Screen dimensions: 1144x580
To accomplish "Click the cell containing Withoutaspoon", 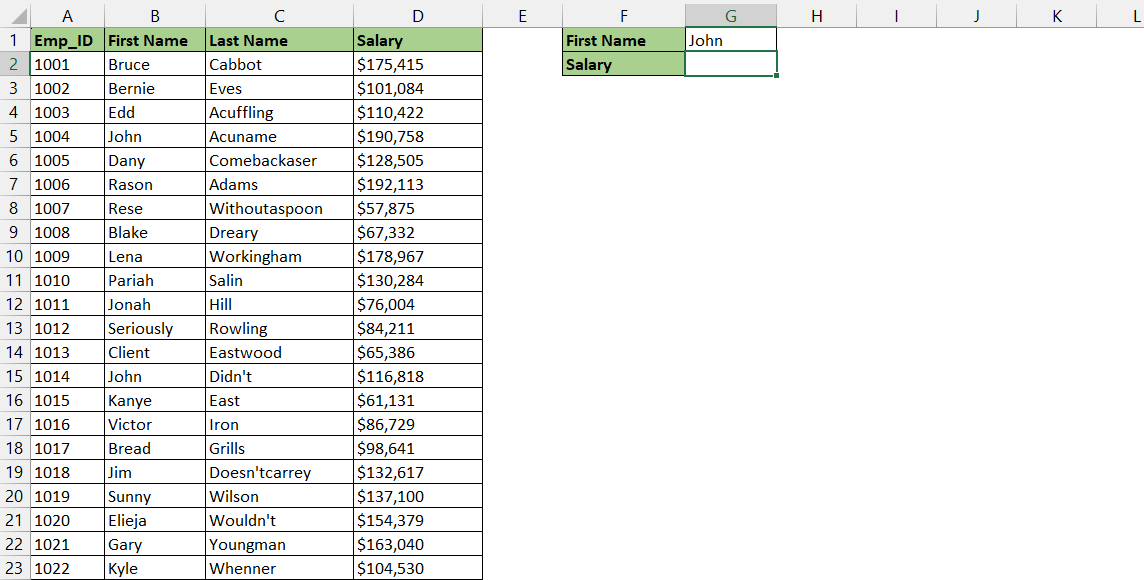I will tap(279, 209).
